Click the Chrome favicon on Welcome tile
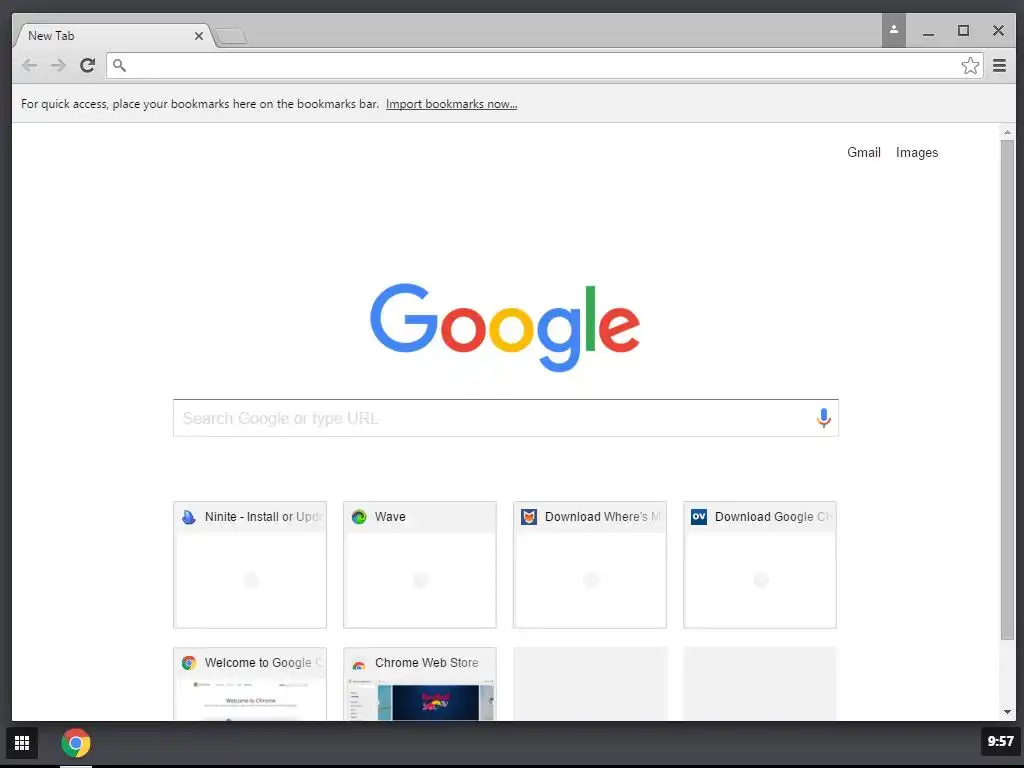The width and height of the screenshot is (1024, 768). point(189,663)
